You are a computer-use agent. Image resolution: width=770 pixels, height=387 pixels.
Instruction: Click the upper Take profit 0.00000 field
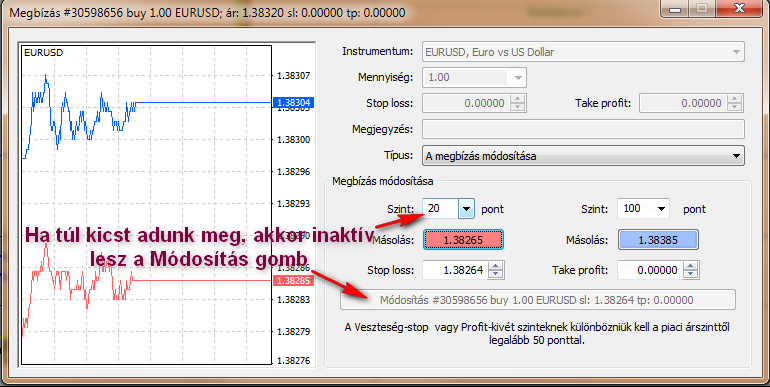click(x=683, y=103)
